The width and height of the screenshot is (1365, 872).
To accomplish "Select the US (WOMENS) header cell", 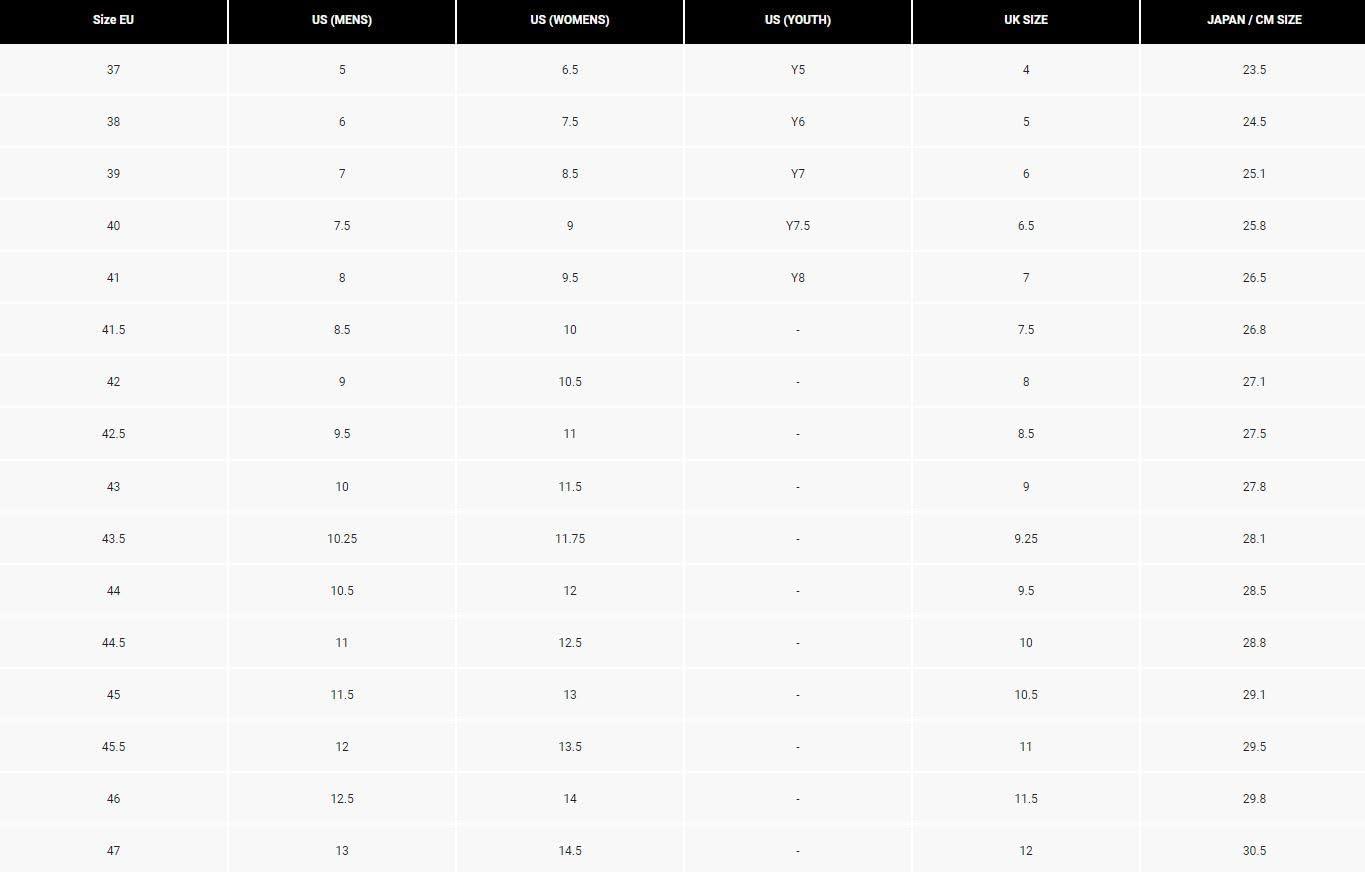I will (x=570, y=20).
